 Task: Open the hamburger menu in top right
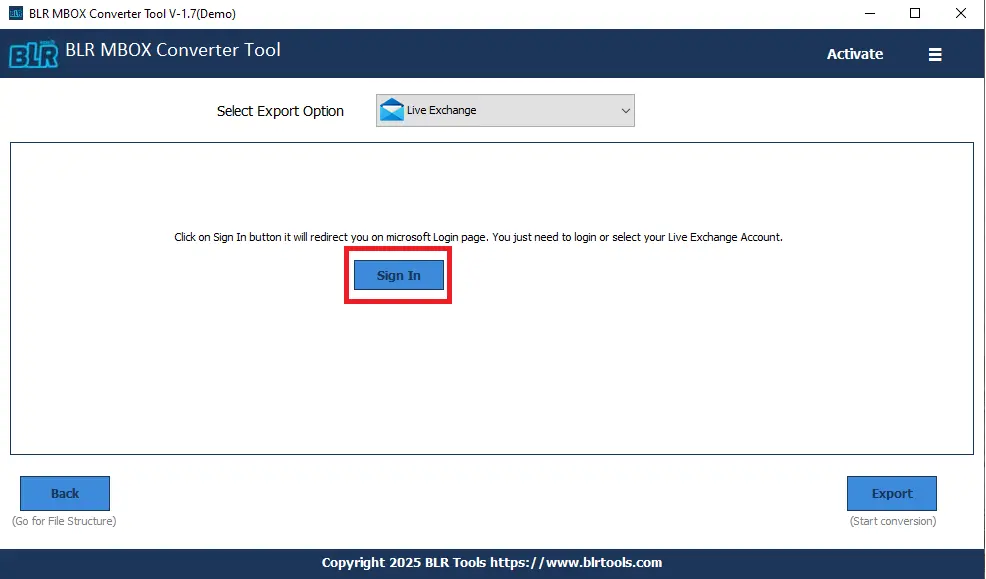tap(934, 54)
